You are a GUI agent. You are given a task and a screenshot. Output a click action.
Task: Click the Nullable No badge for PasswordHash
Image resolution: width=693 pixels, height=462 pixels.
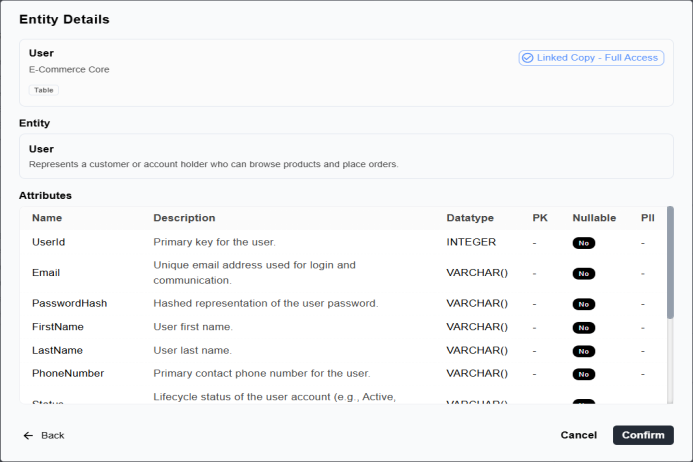pyautogui.click(x=584, y=304)
